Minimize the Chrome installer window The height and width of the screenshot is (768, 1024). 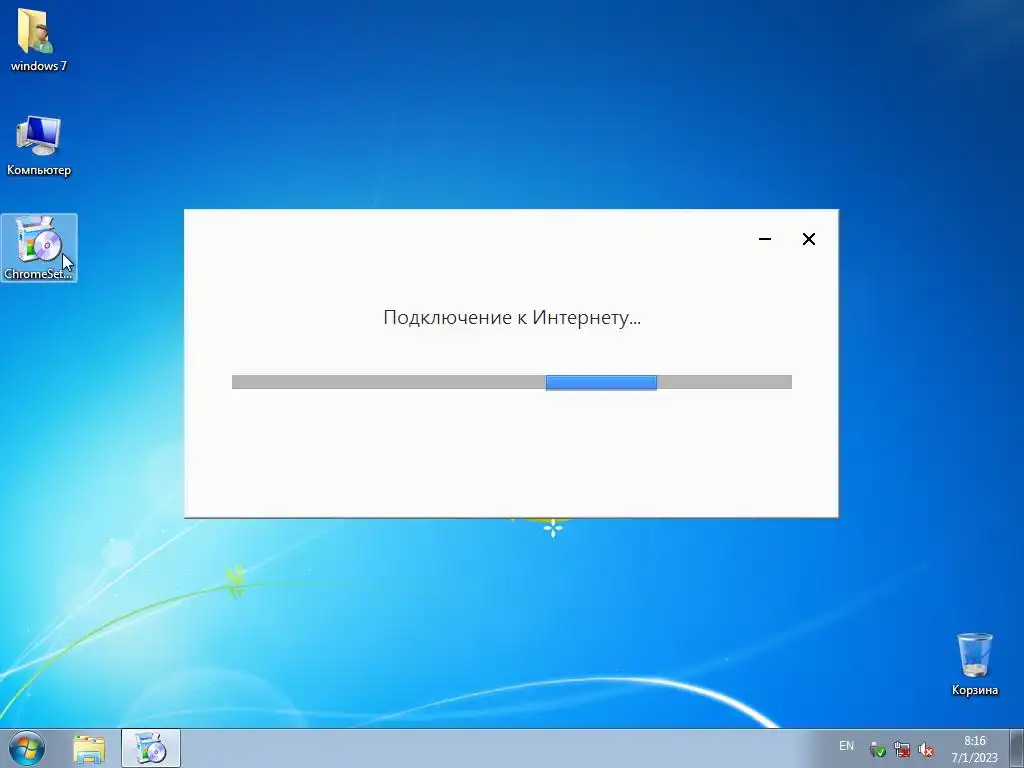[765, 239]
